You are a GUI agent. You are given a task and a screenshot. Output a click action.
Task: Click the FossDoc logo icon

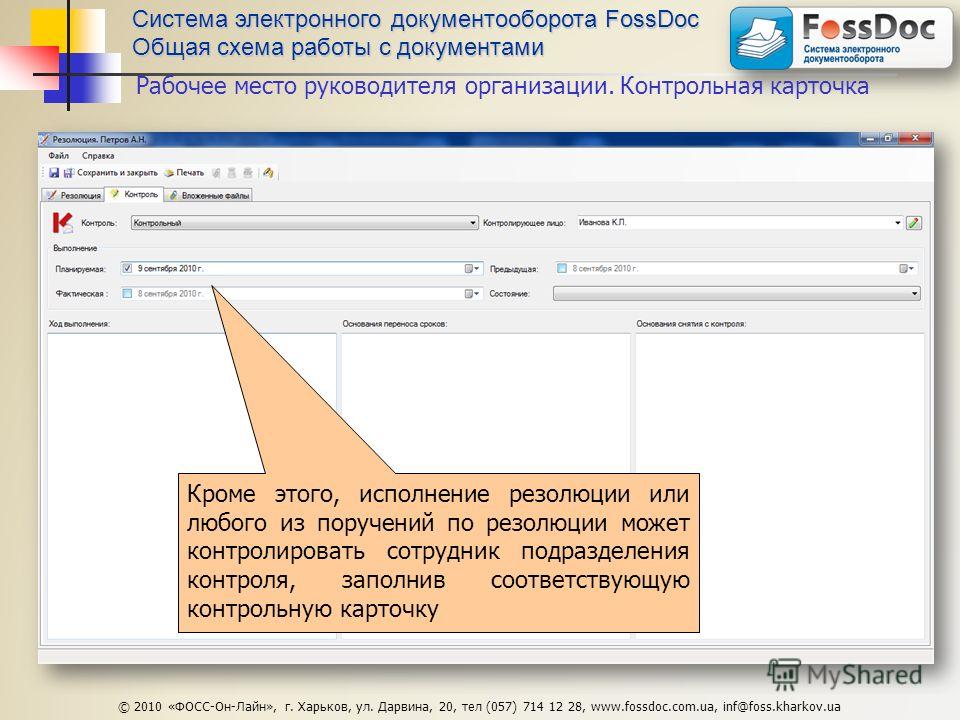[x=761, y=39]
